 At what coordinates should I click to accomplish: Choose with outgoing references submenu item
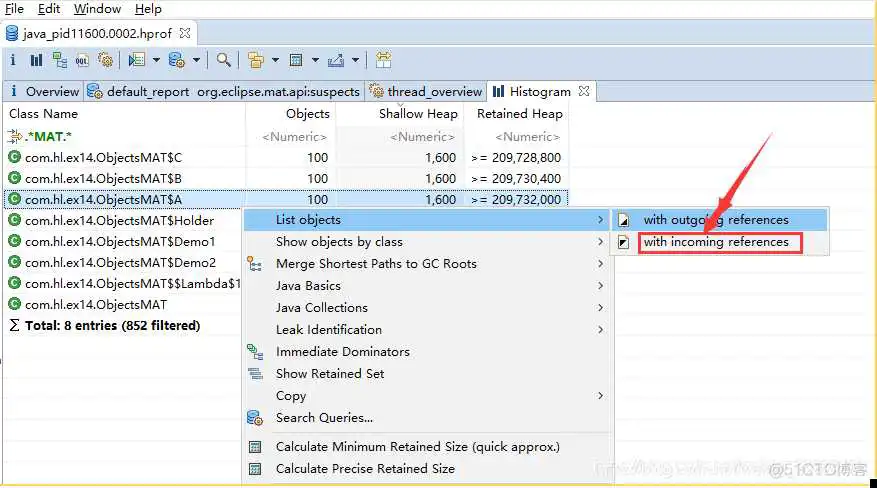tap(720, 220)
